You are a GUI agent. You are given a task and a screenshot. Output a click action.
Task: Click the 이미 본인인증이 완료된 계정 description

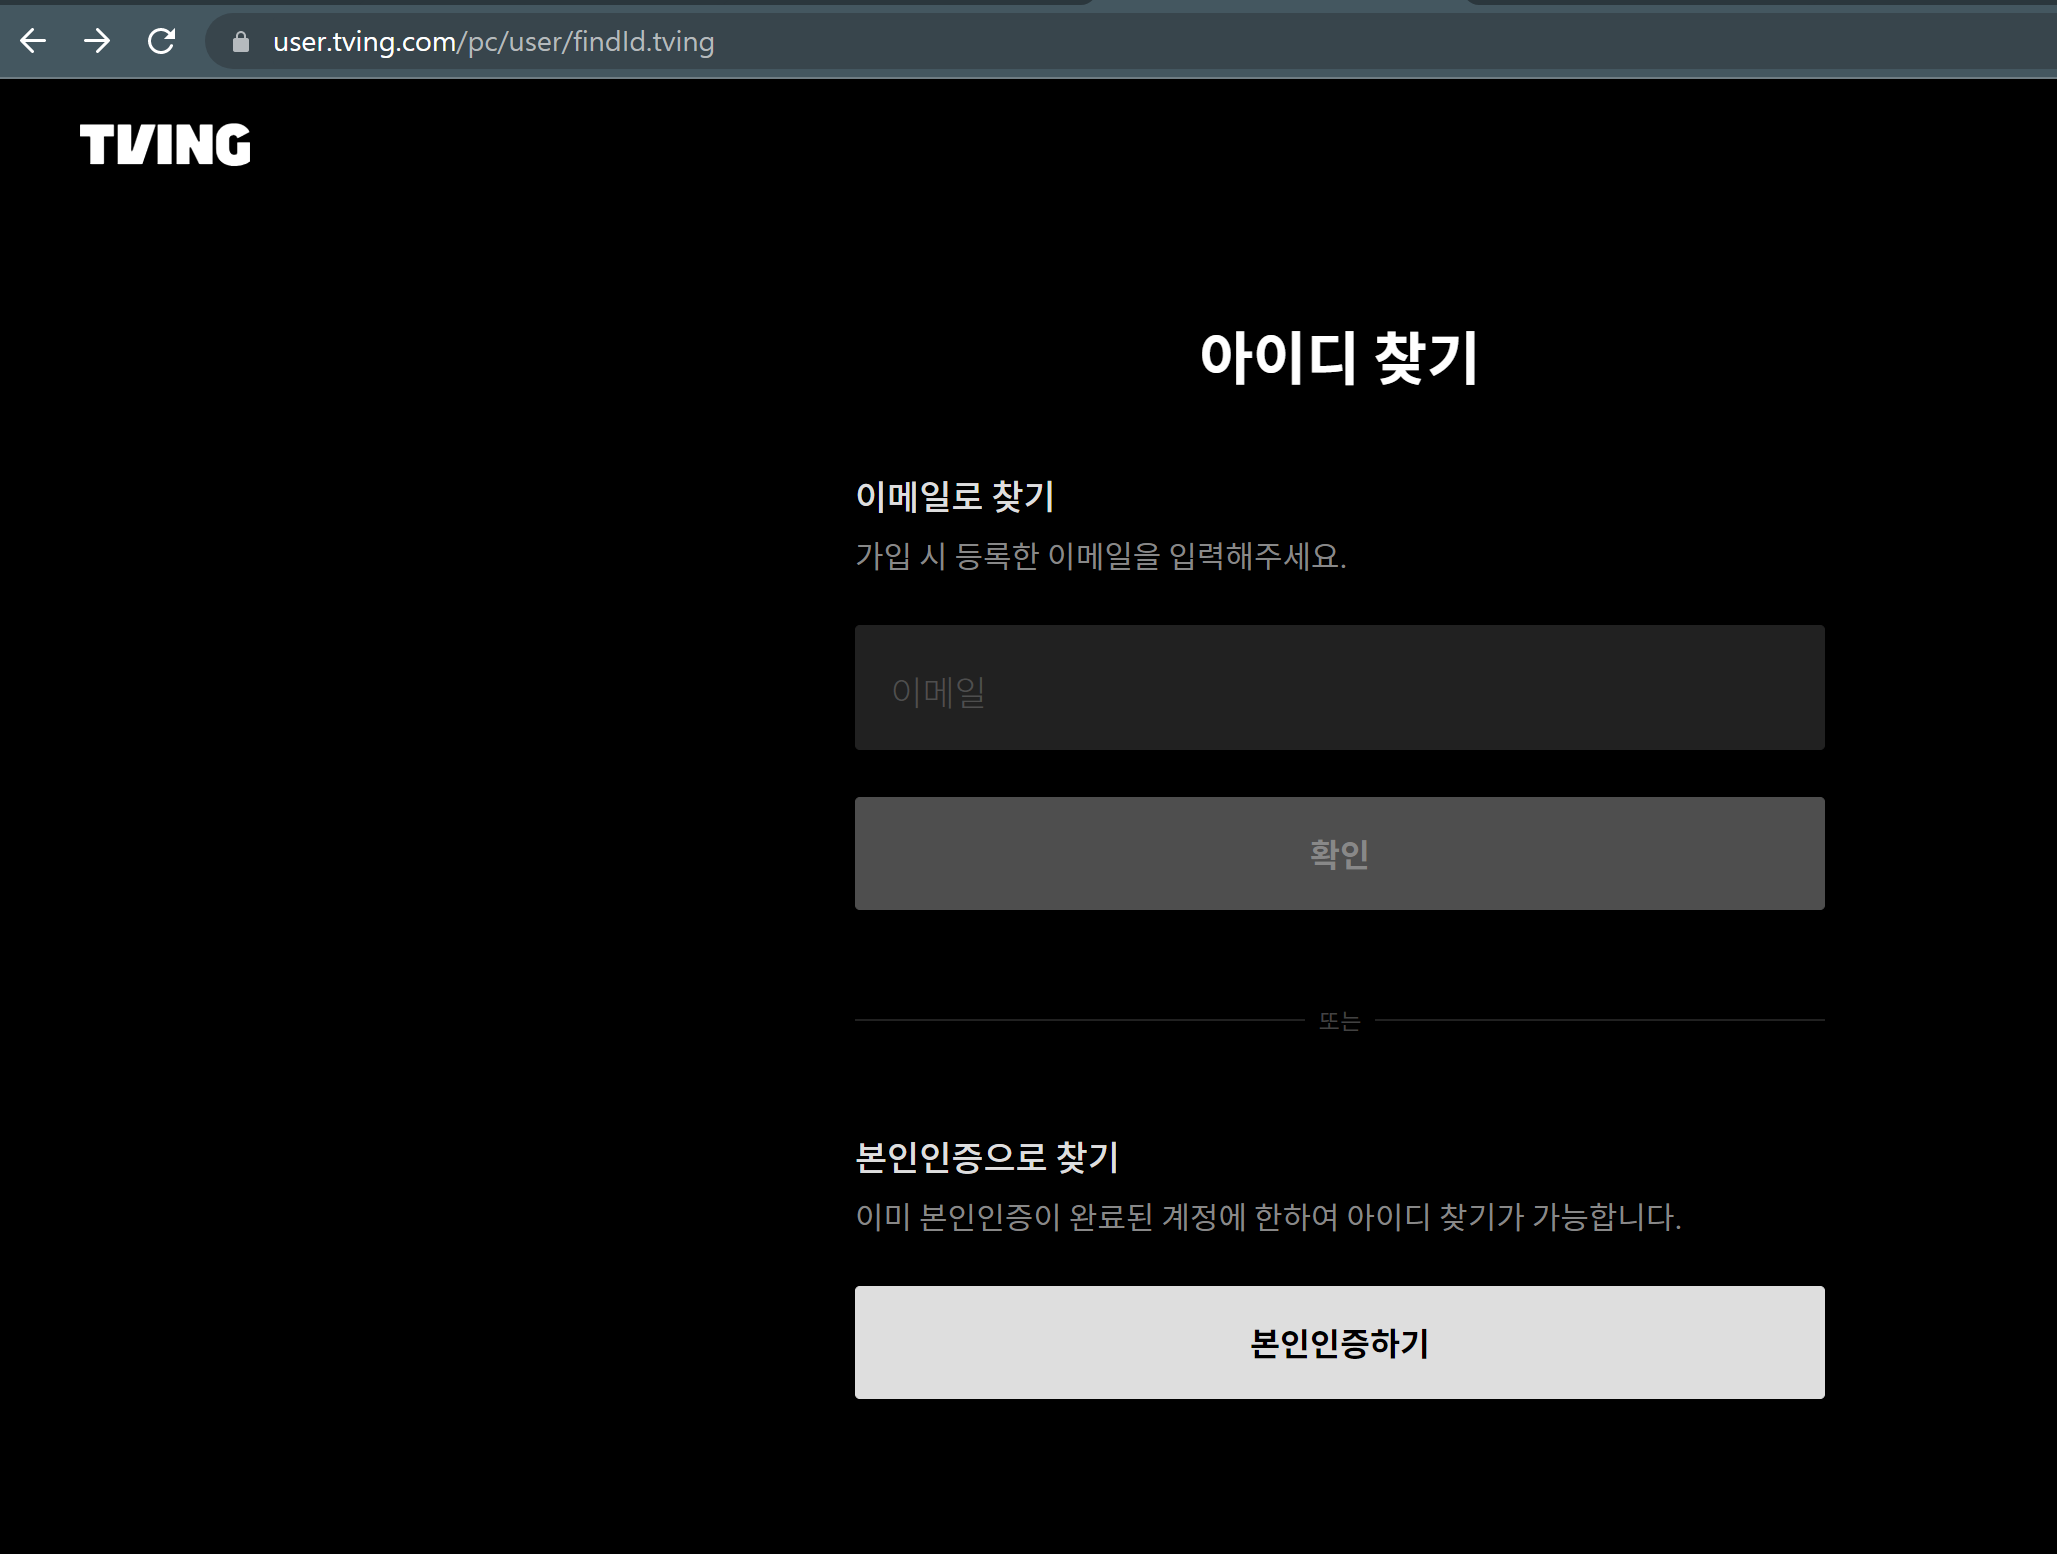[1268, 1217]
